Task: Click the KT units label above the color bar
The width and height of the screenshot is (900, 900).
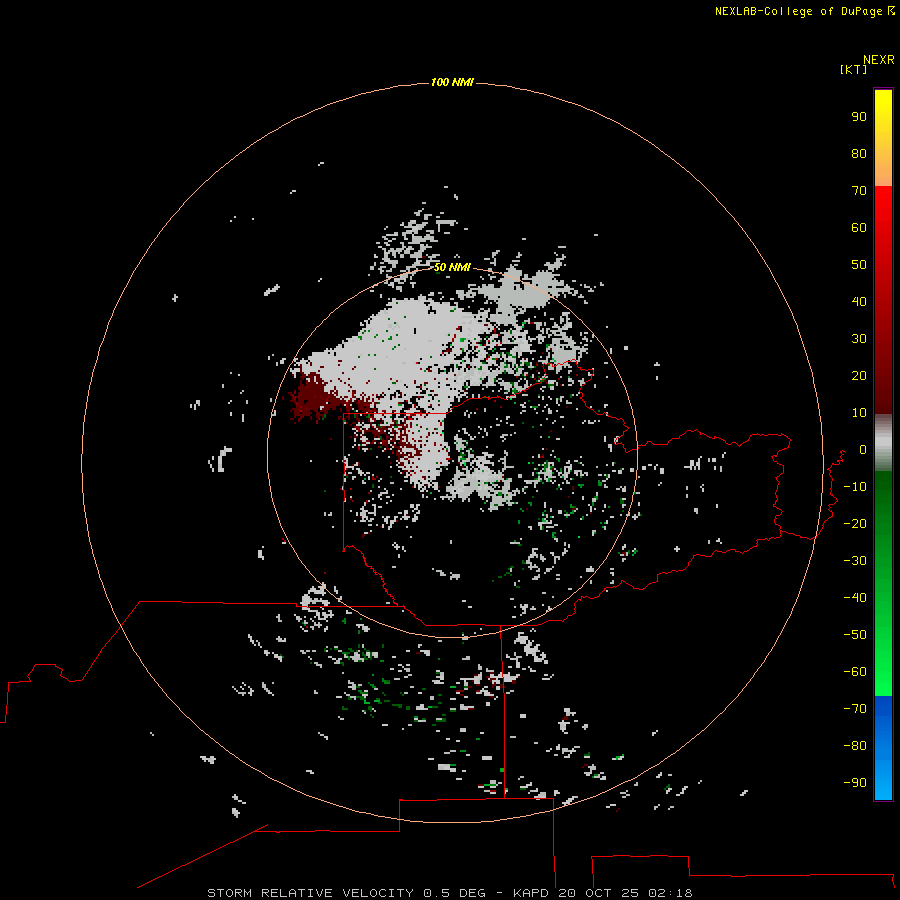Action: pos(853,69)
